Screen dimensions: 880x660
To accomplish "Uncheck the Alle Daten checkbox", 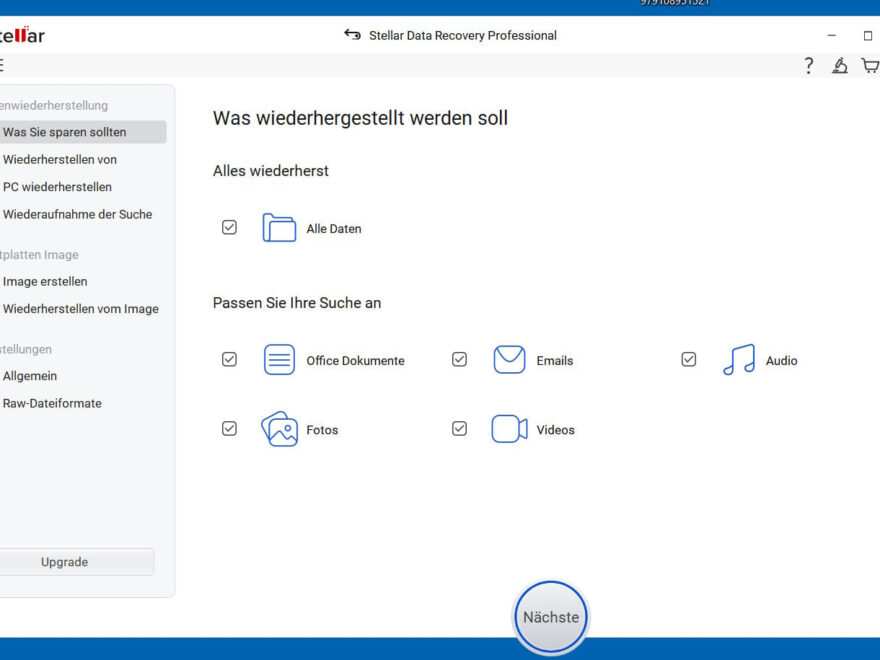I will coord(229,228).
